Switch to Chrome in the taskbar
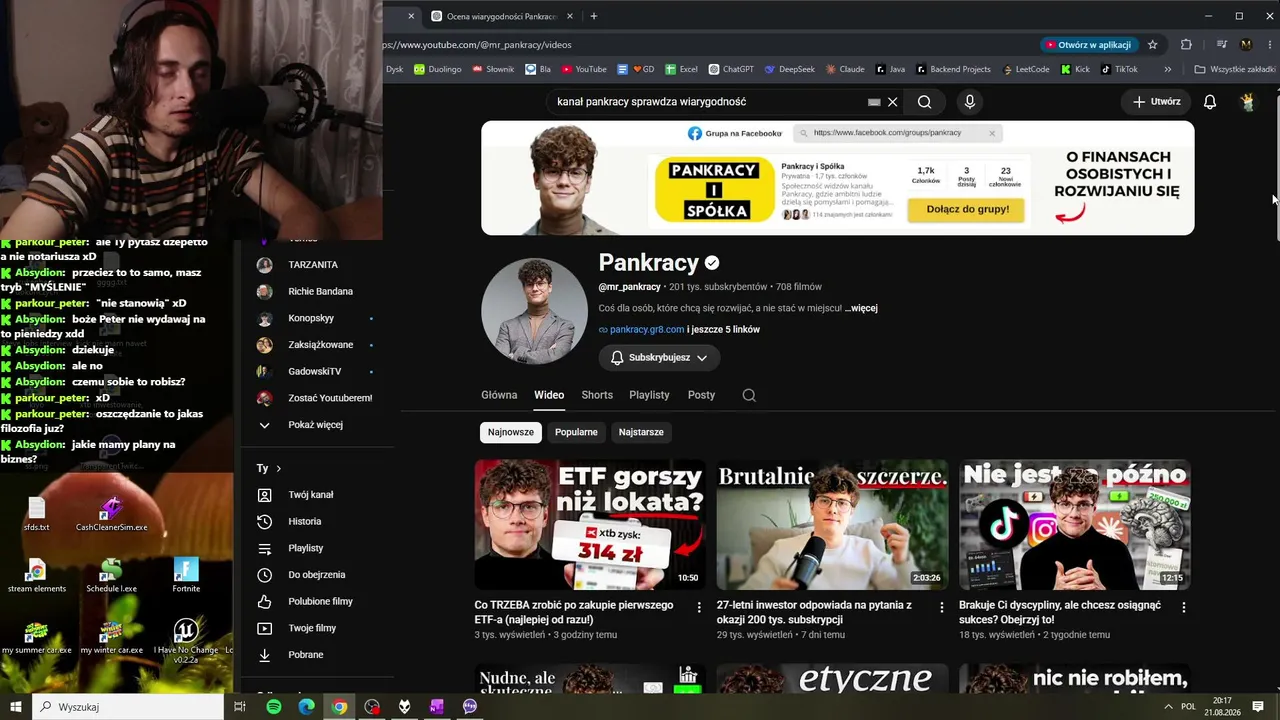 point(340,707)
